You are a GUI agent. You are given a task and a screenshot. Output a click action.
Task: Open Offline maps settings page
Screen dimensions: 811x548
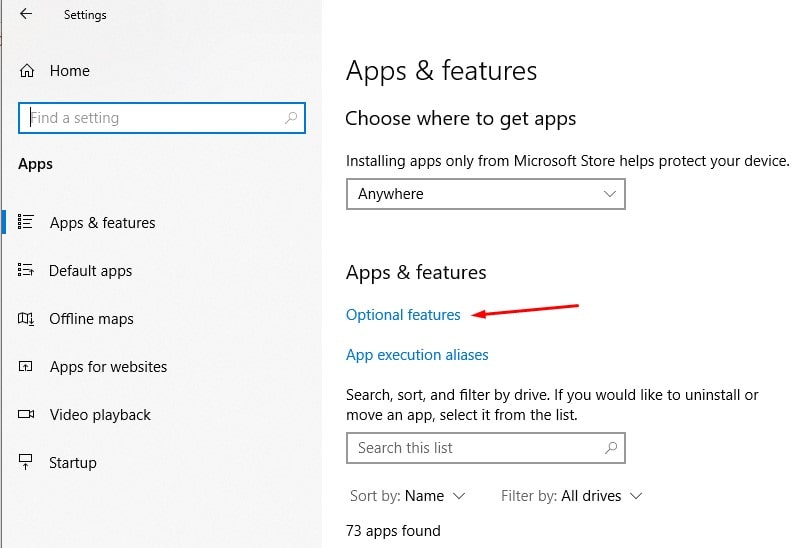click(91, 319)
